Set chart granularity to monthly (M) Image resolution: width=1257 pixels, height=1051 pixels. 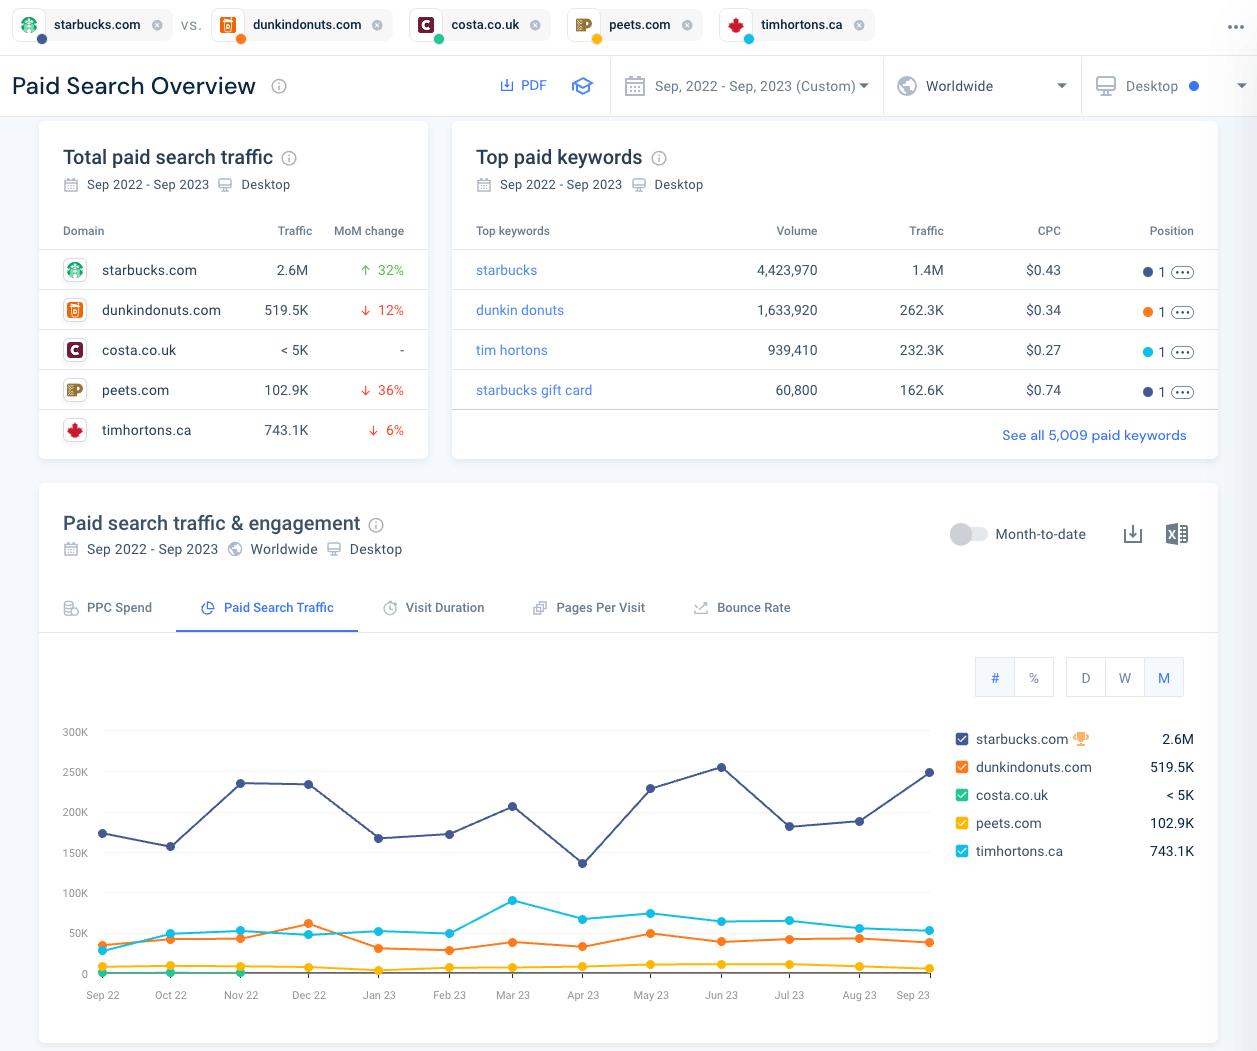(1164, 678)
